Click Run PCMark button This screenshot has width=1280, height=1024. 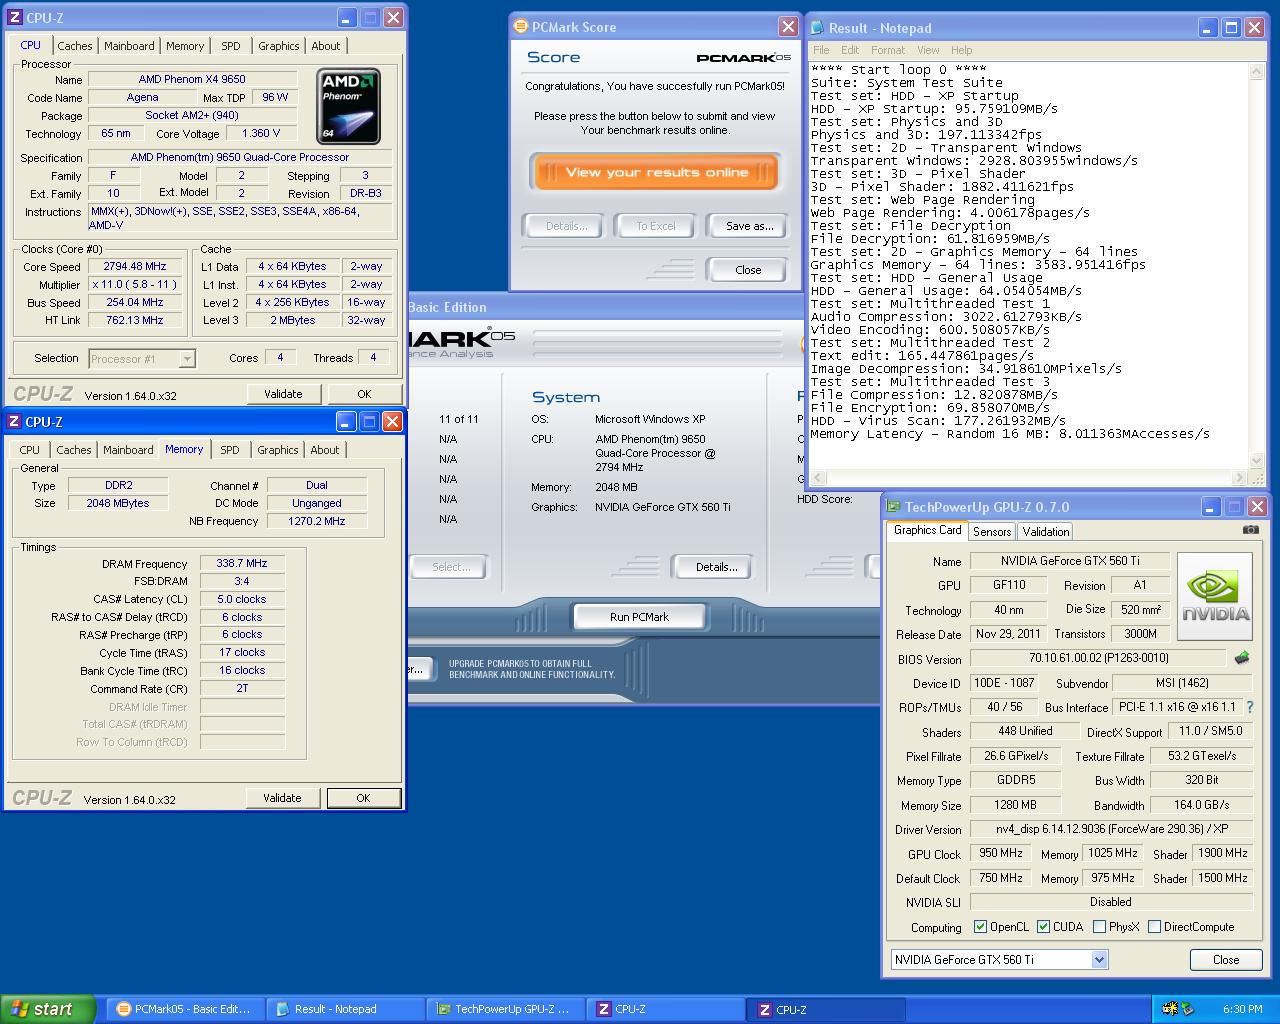pos(639,617)
